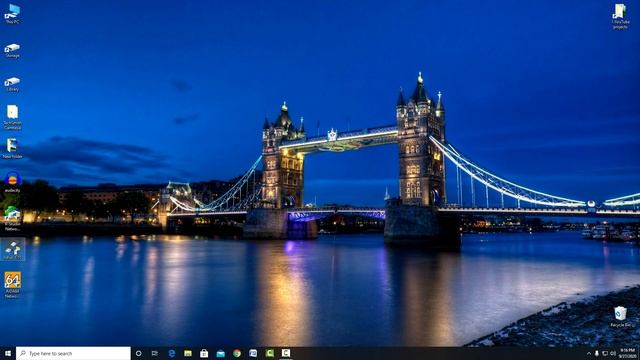Open Cortana from the taskbar circle
Image resolution: width=640 pixels, height=360 pixels.
[x=138, y=353]
